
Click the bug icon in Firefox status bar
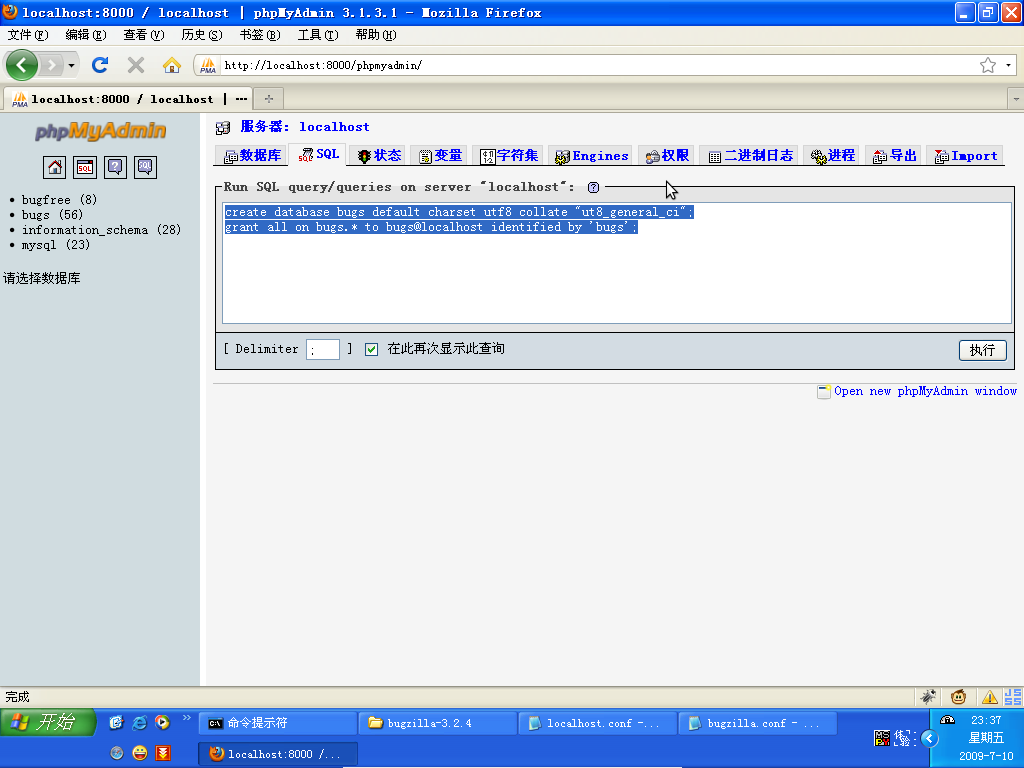pyautogui.click(x=928, y=697)
